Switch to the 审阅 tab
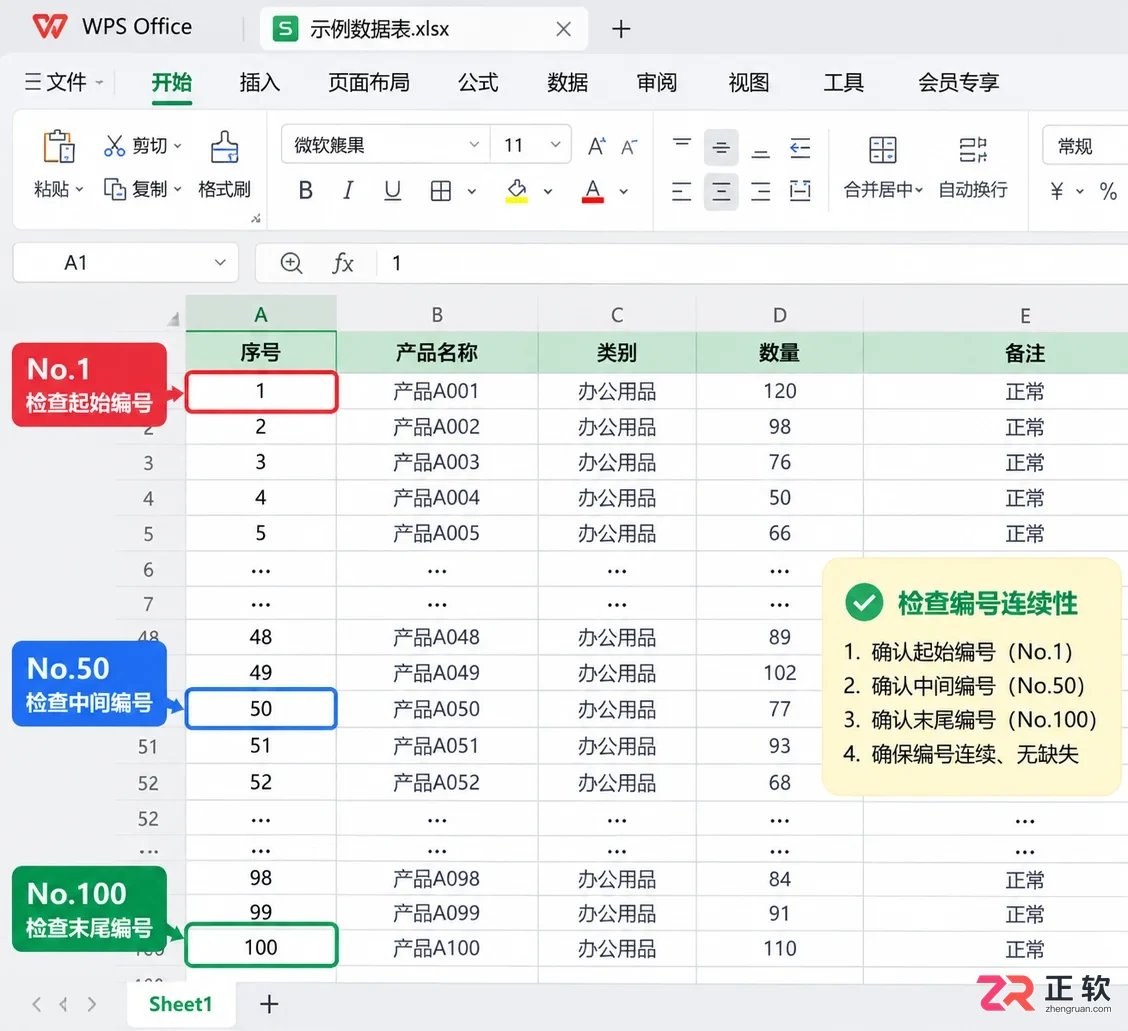1128x1031 pixels. (x=657, y=83)
